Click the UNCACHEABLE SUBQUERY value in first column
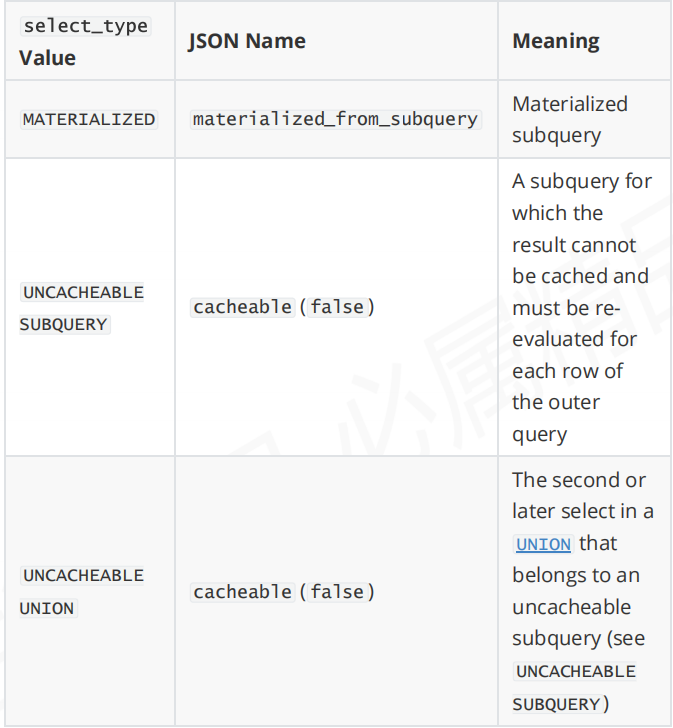 [x=83, y=308]
